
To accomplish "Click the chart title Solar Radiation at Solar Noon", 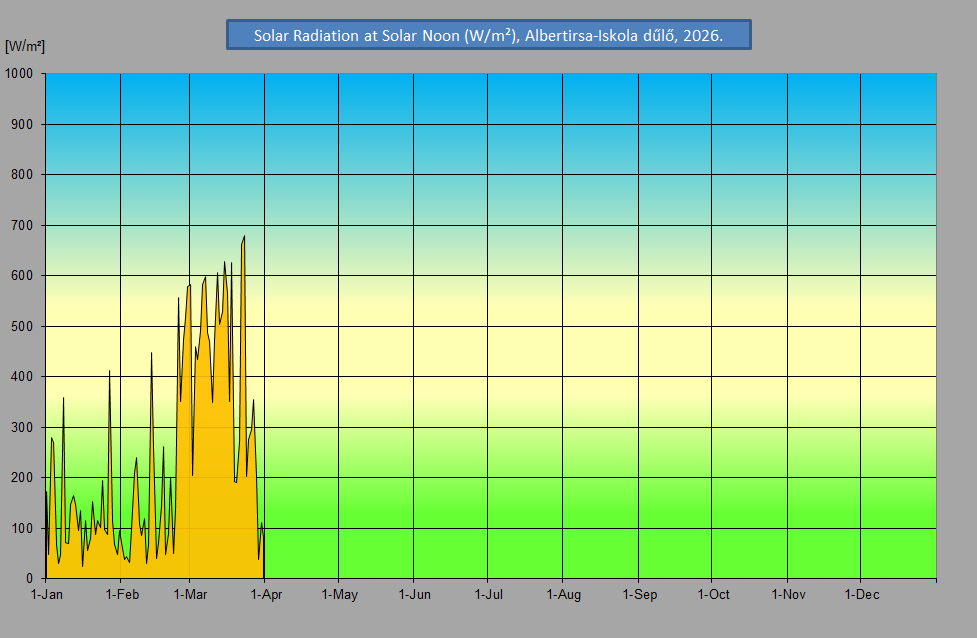I will [488, 35].
